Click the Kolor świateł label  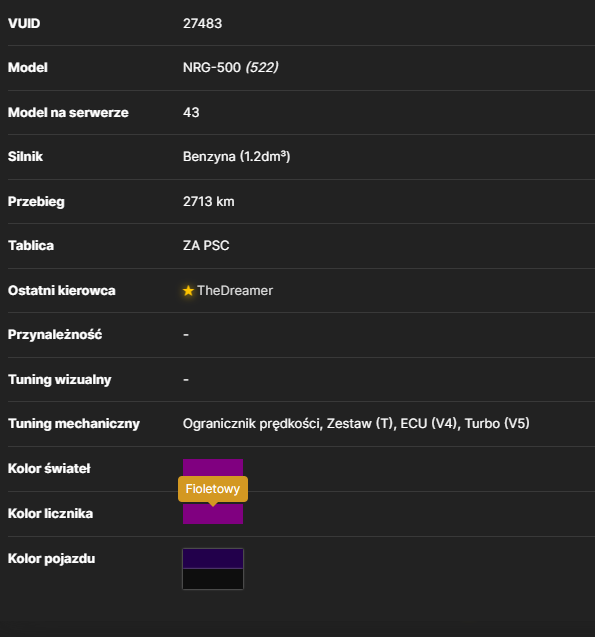(49, 468)
